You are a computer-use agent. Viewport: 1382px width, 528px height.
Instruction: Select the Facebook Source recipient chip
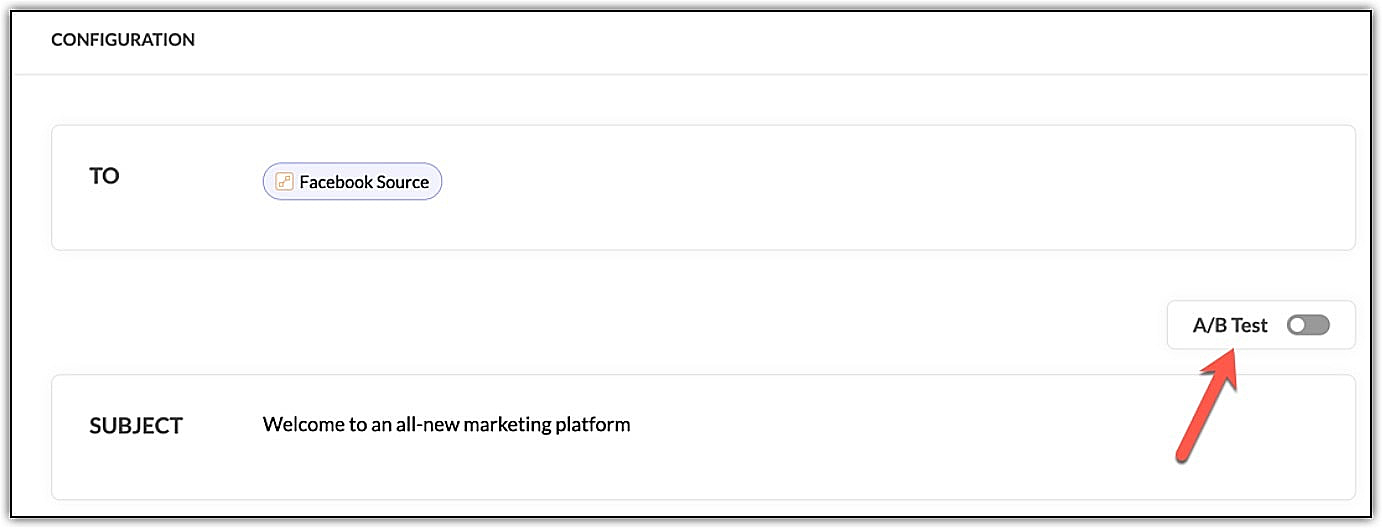coord(352,182)
